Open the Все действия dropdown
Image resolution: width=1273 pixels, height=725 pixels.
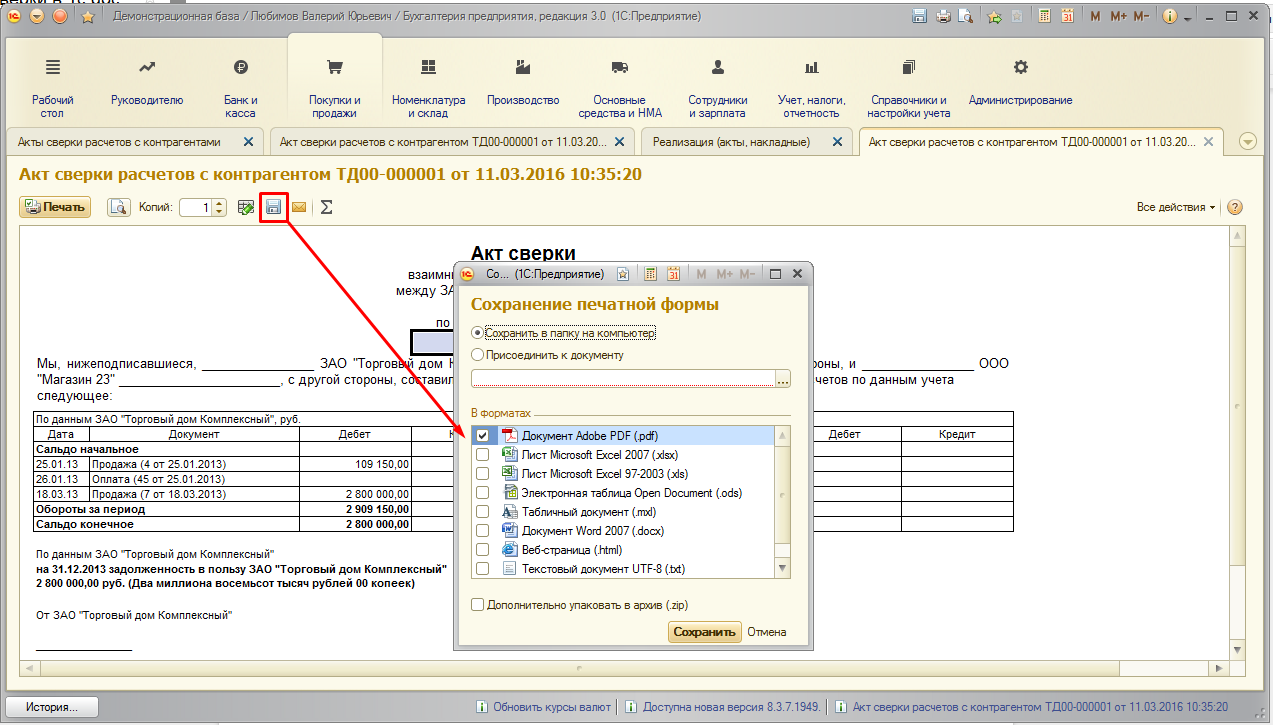pyautogui.click(x=1176, y=207)
